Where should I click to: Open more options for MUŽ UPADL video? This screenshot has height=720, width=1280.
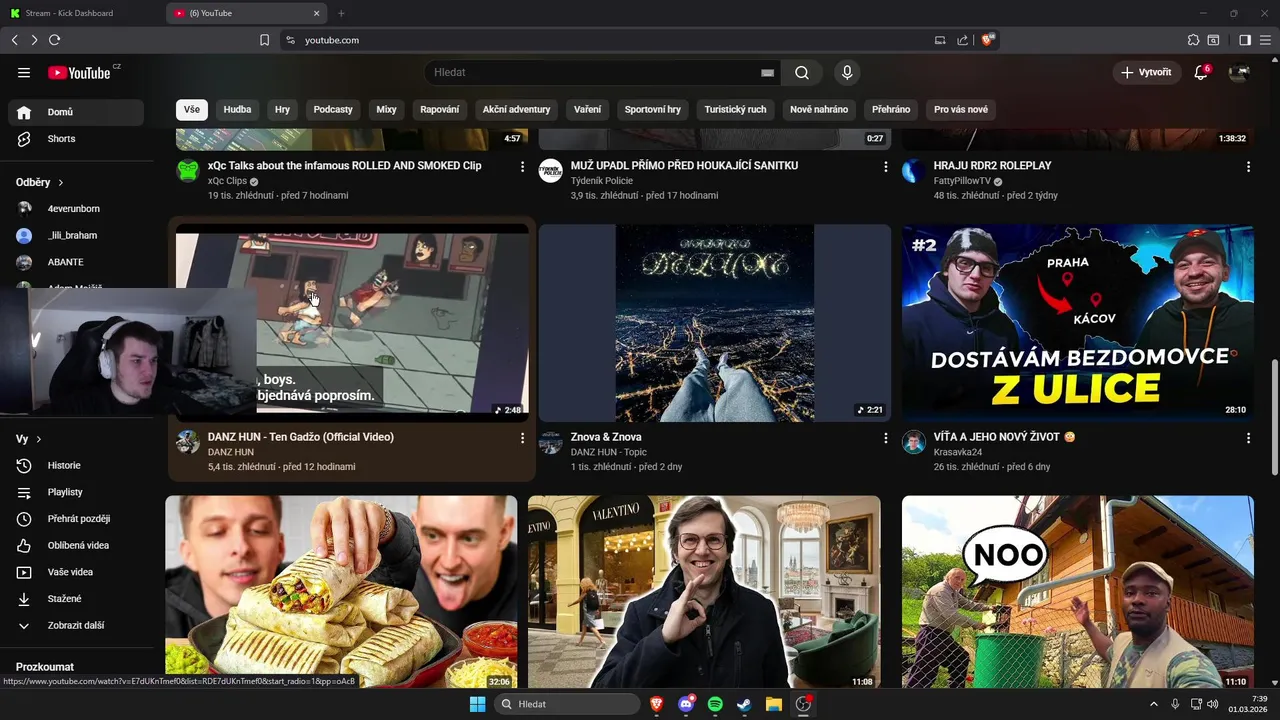885,167
